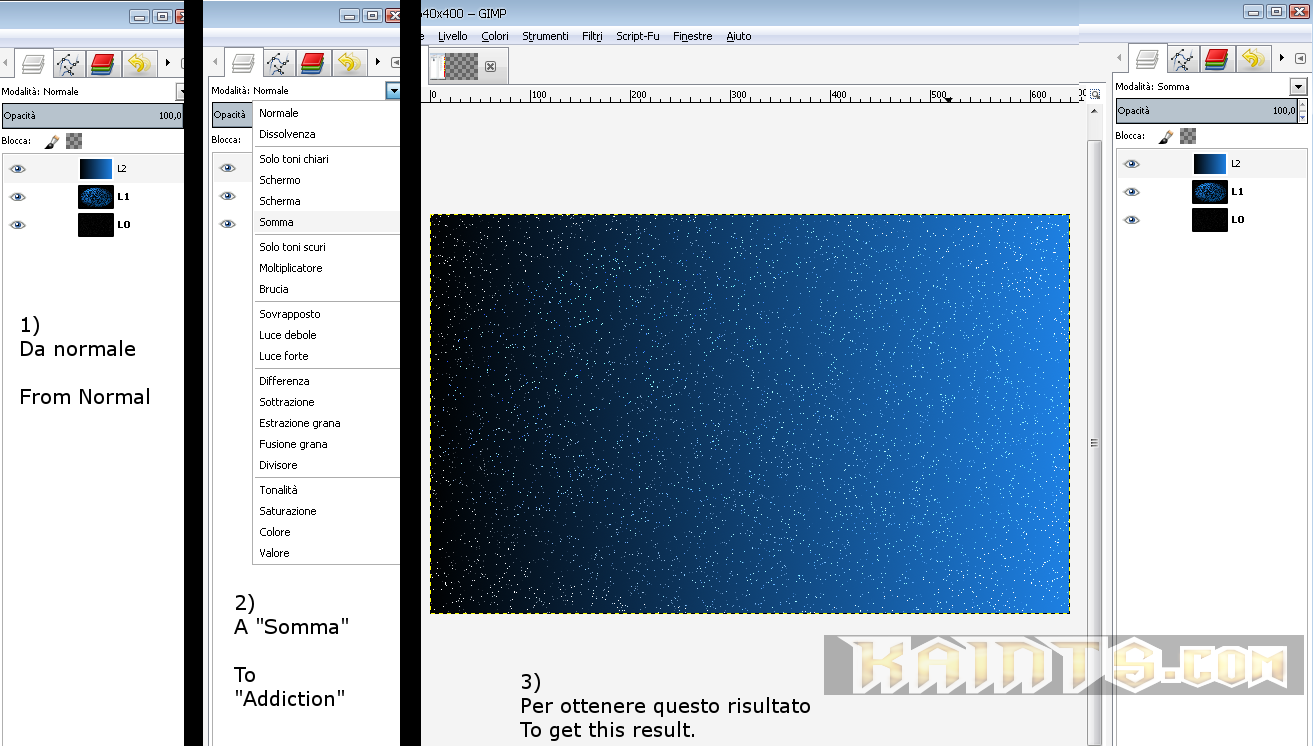Open the Filtri menu

(592, 36)
